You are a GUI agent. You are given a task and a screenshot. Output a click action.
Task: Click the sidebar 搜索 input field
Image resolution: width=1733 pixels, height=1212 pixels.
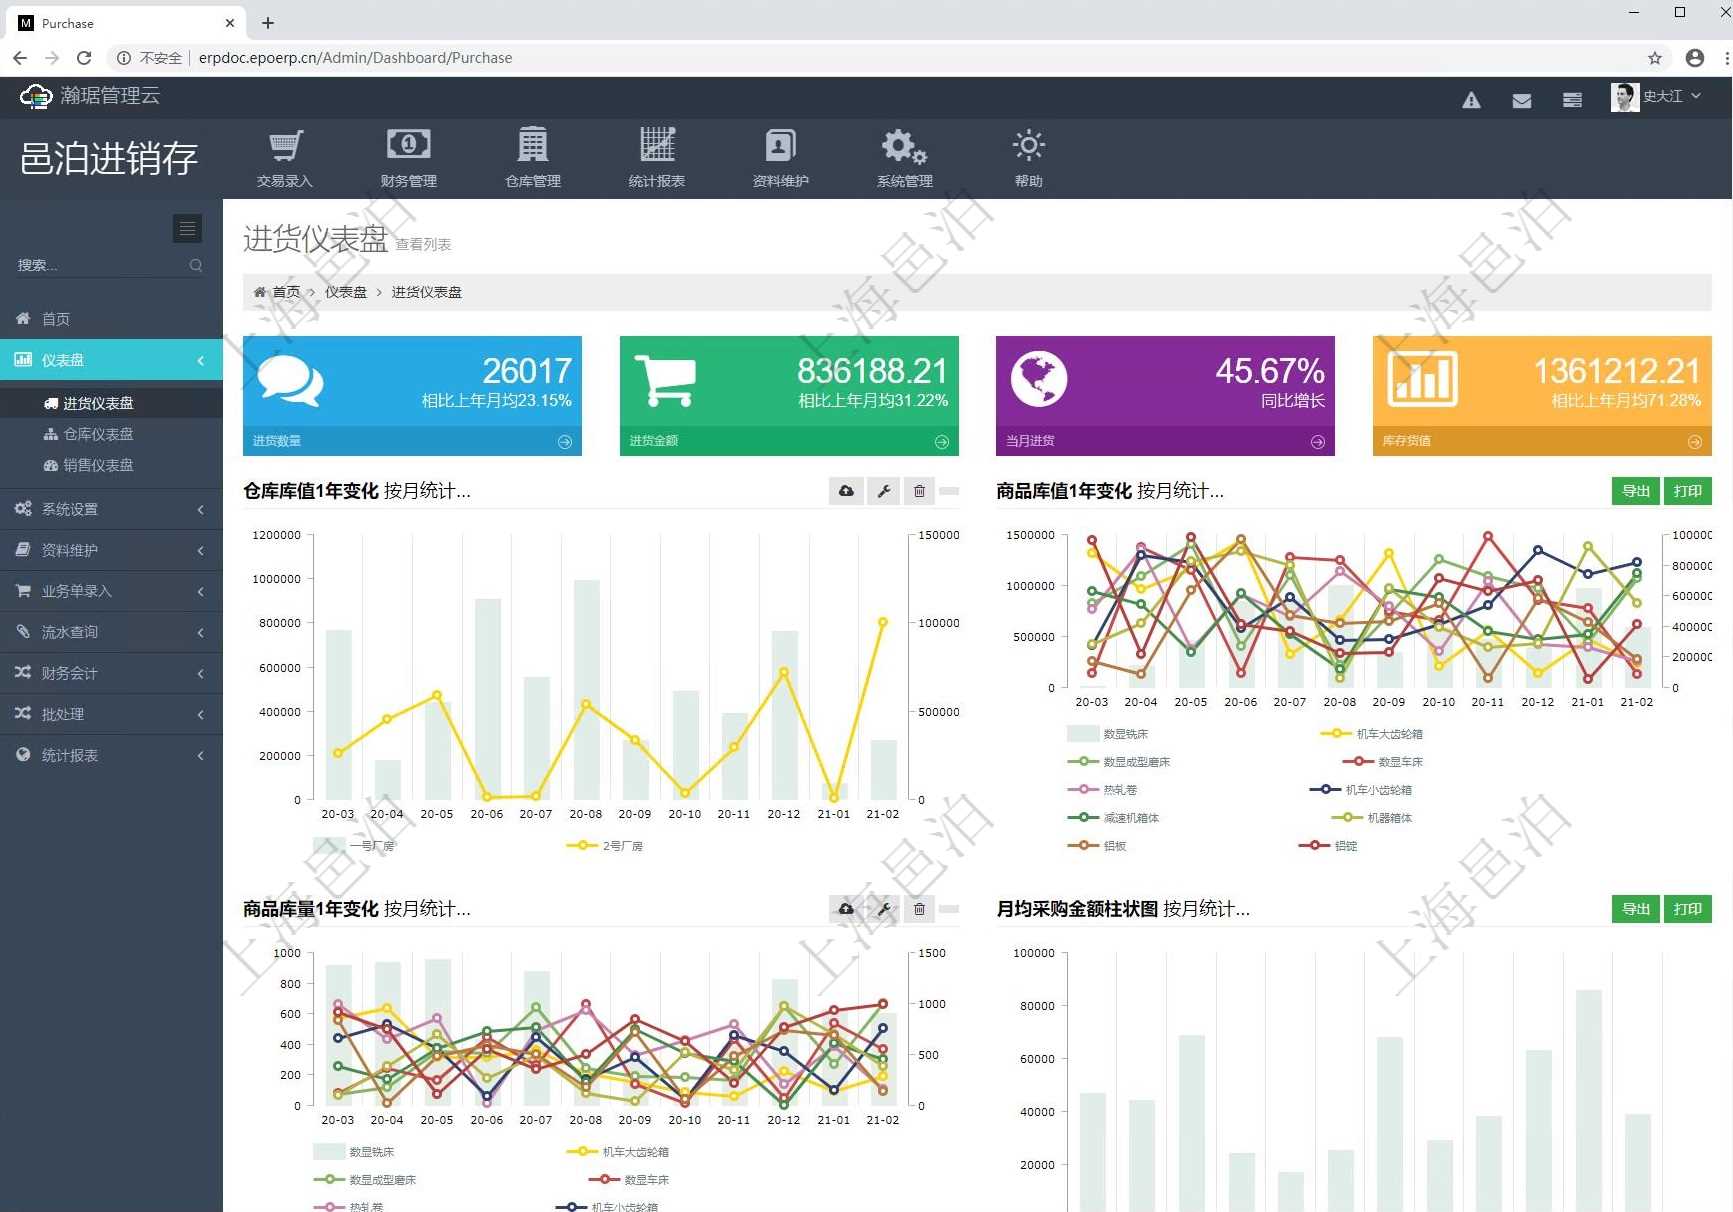click(100, 265)
